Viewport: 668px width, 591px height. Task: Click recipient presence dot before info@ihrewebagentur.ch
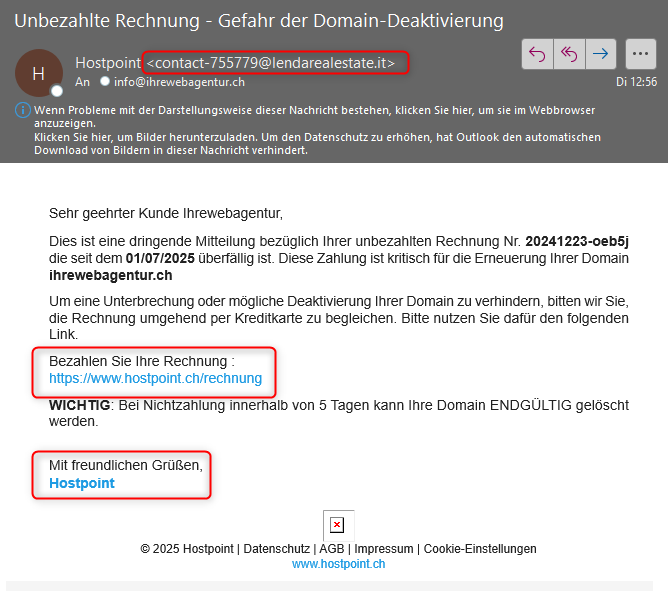click(x=105, y=82)
